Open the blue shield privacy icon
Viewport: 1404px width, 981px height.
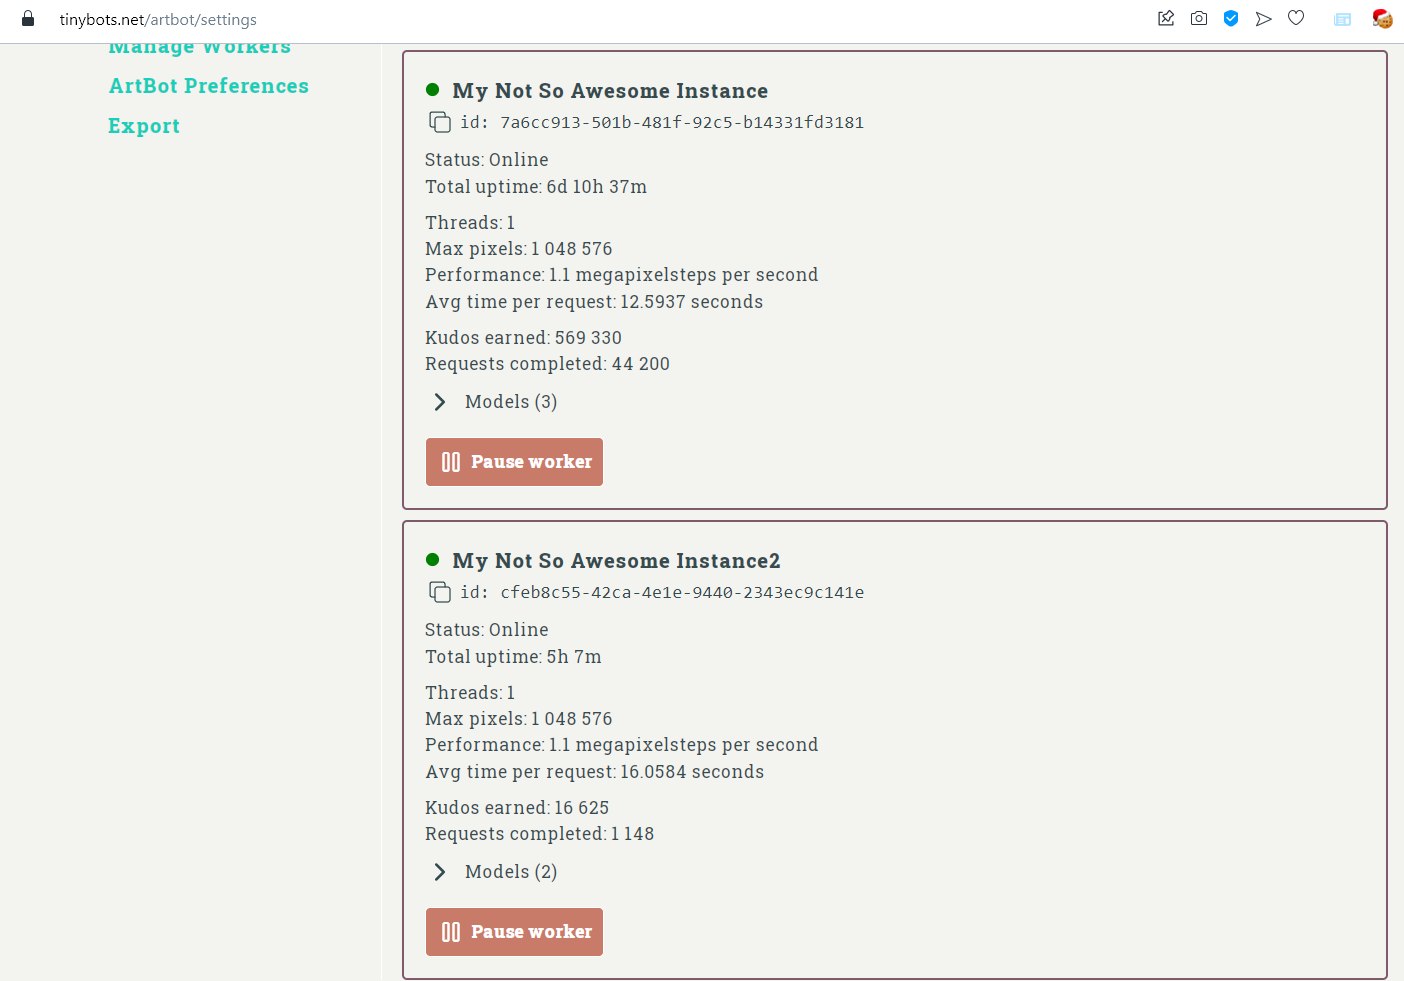pos(1231,18)
